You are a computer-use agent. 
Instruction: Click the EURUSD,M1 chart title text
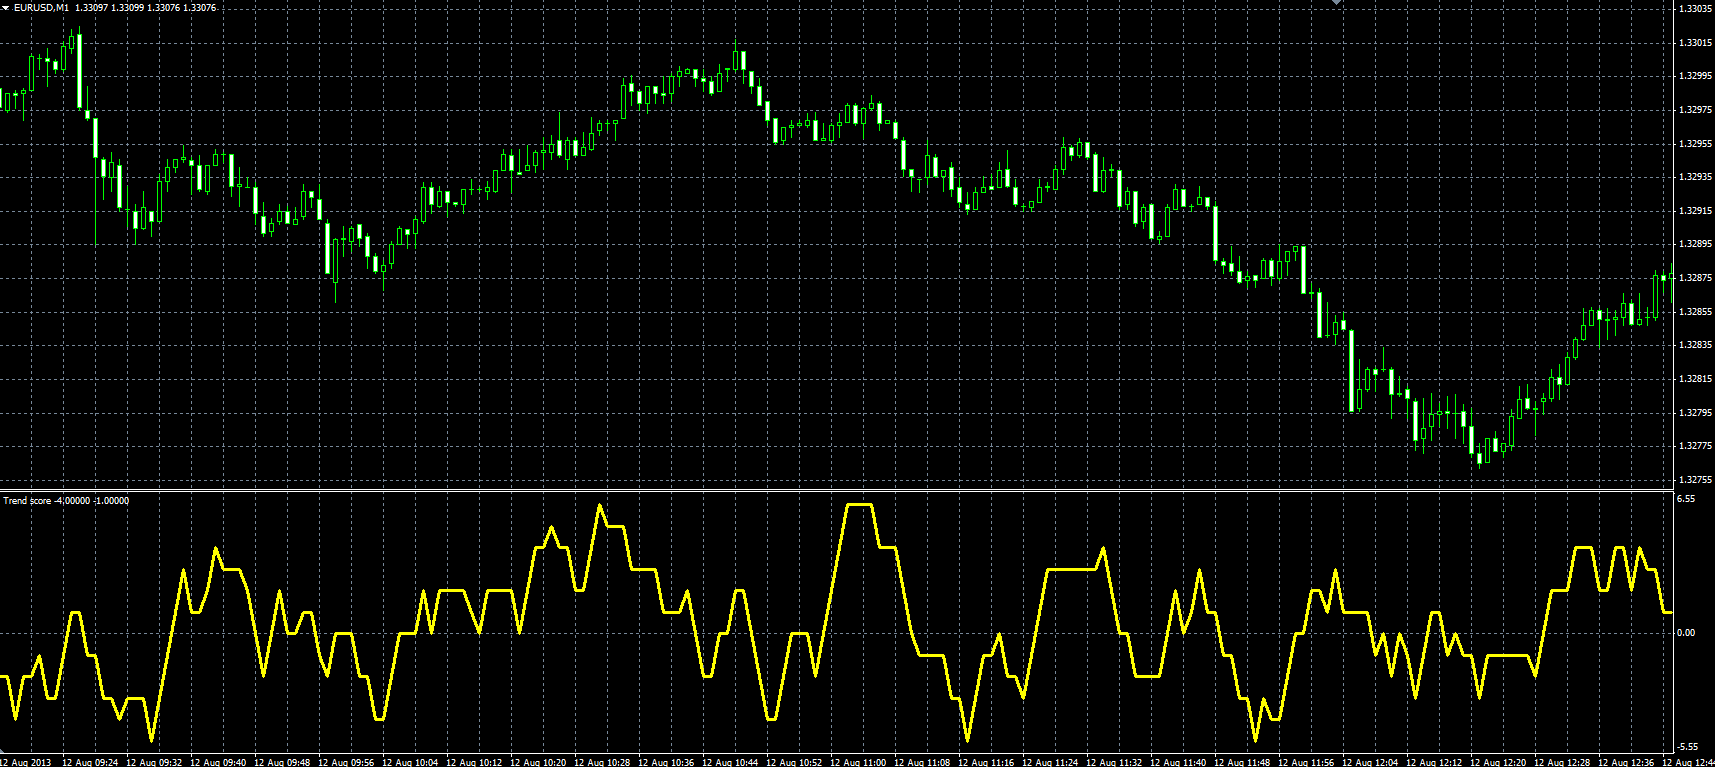[x=41, y=7]
